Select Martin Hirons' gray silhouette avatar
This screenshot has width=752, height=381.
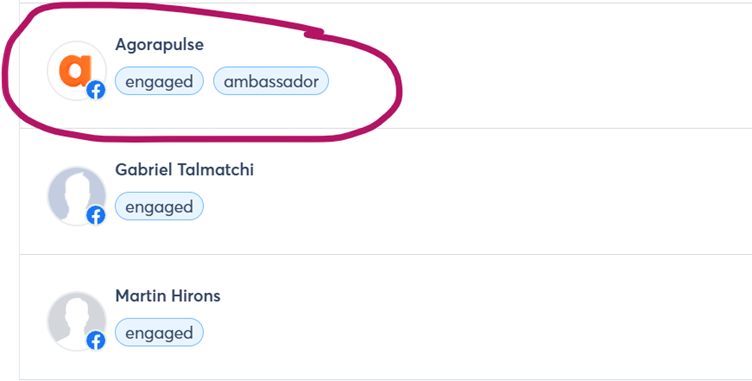tap(76, 321)
